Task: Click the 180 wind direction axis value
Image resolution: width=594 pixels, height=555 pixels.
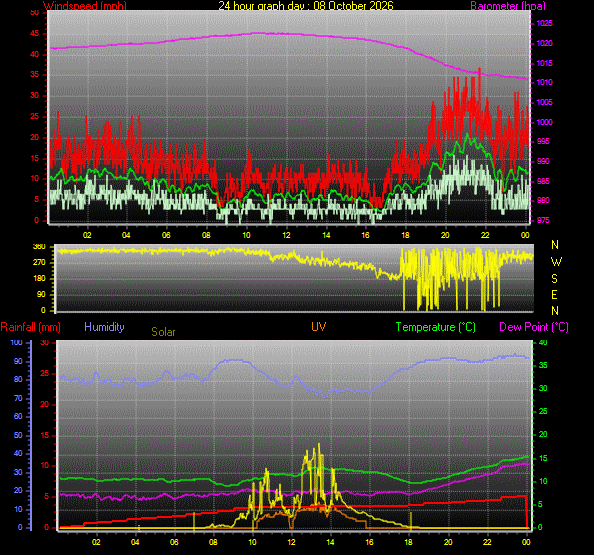Action: pos(39,278)
